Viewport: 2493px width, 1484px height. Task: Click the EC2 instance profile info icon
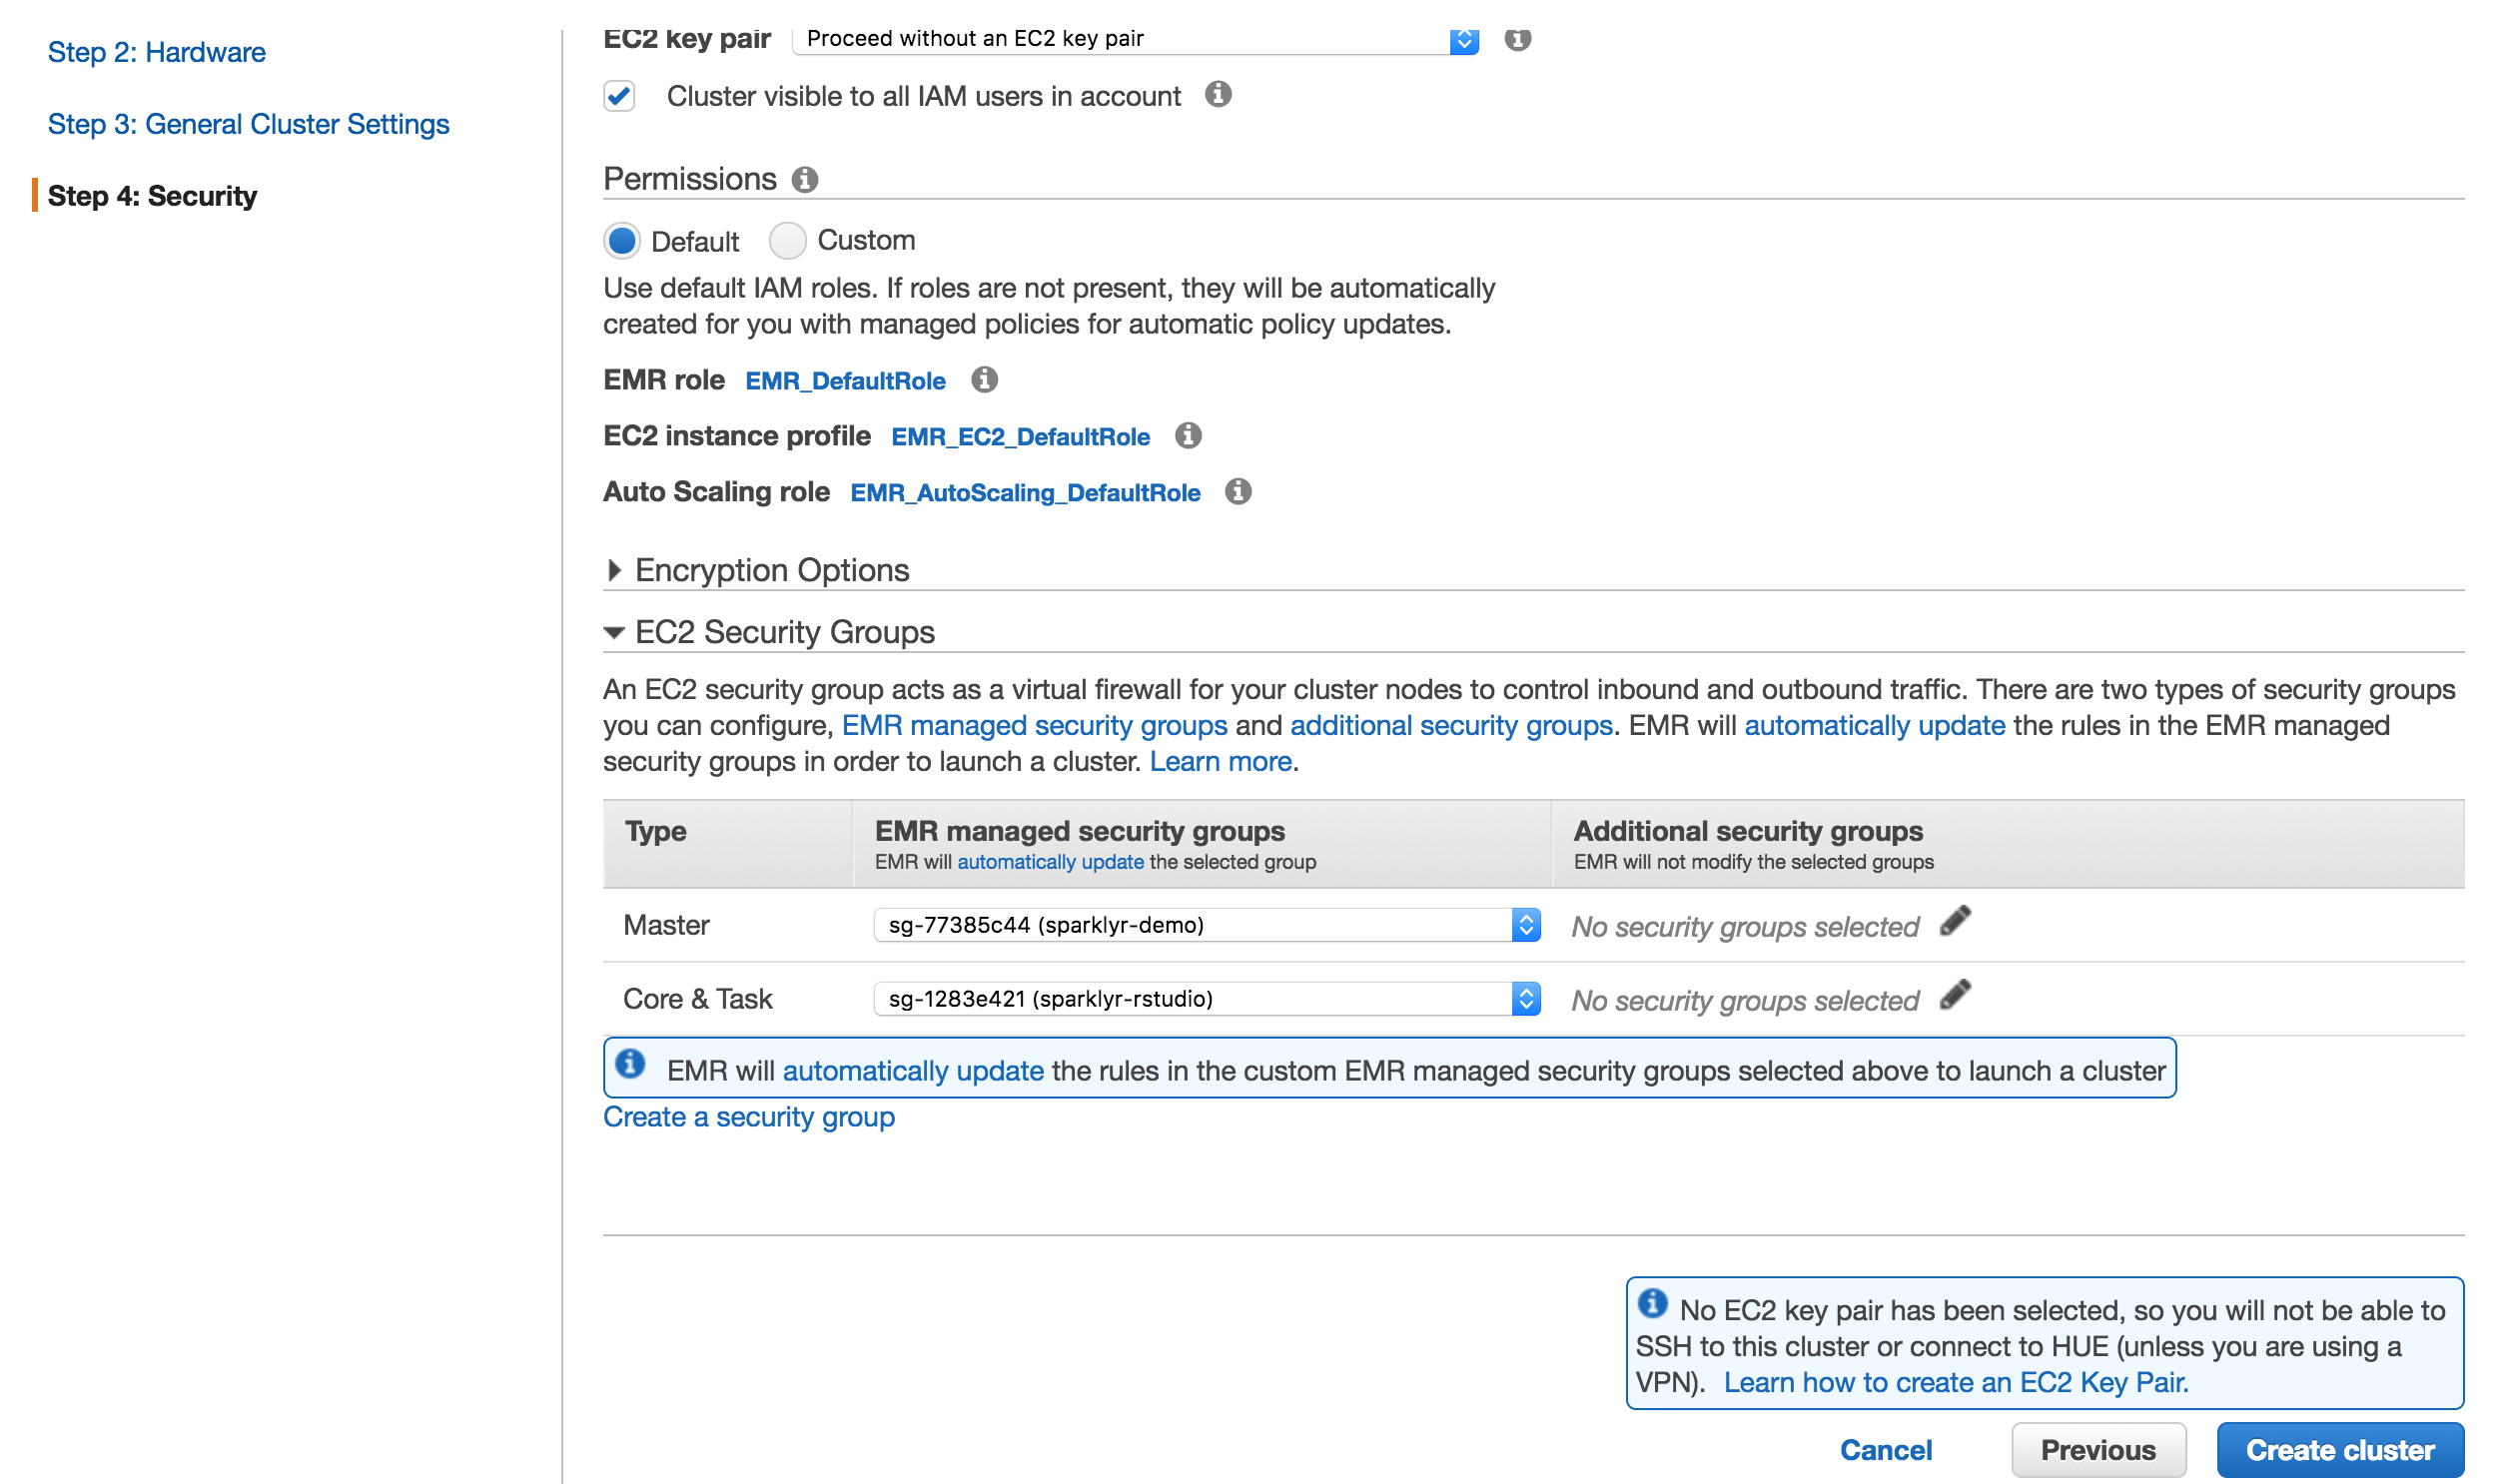click(1188, 436)
